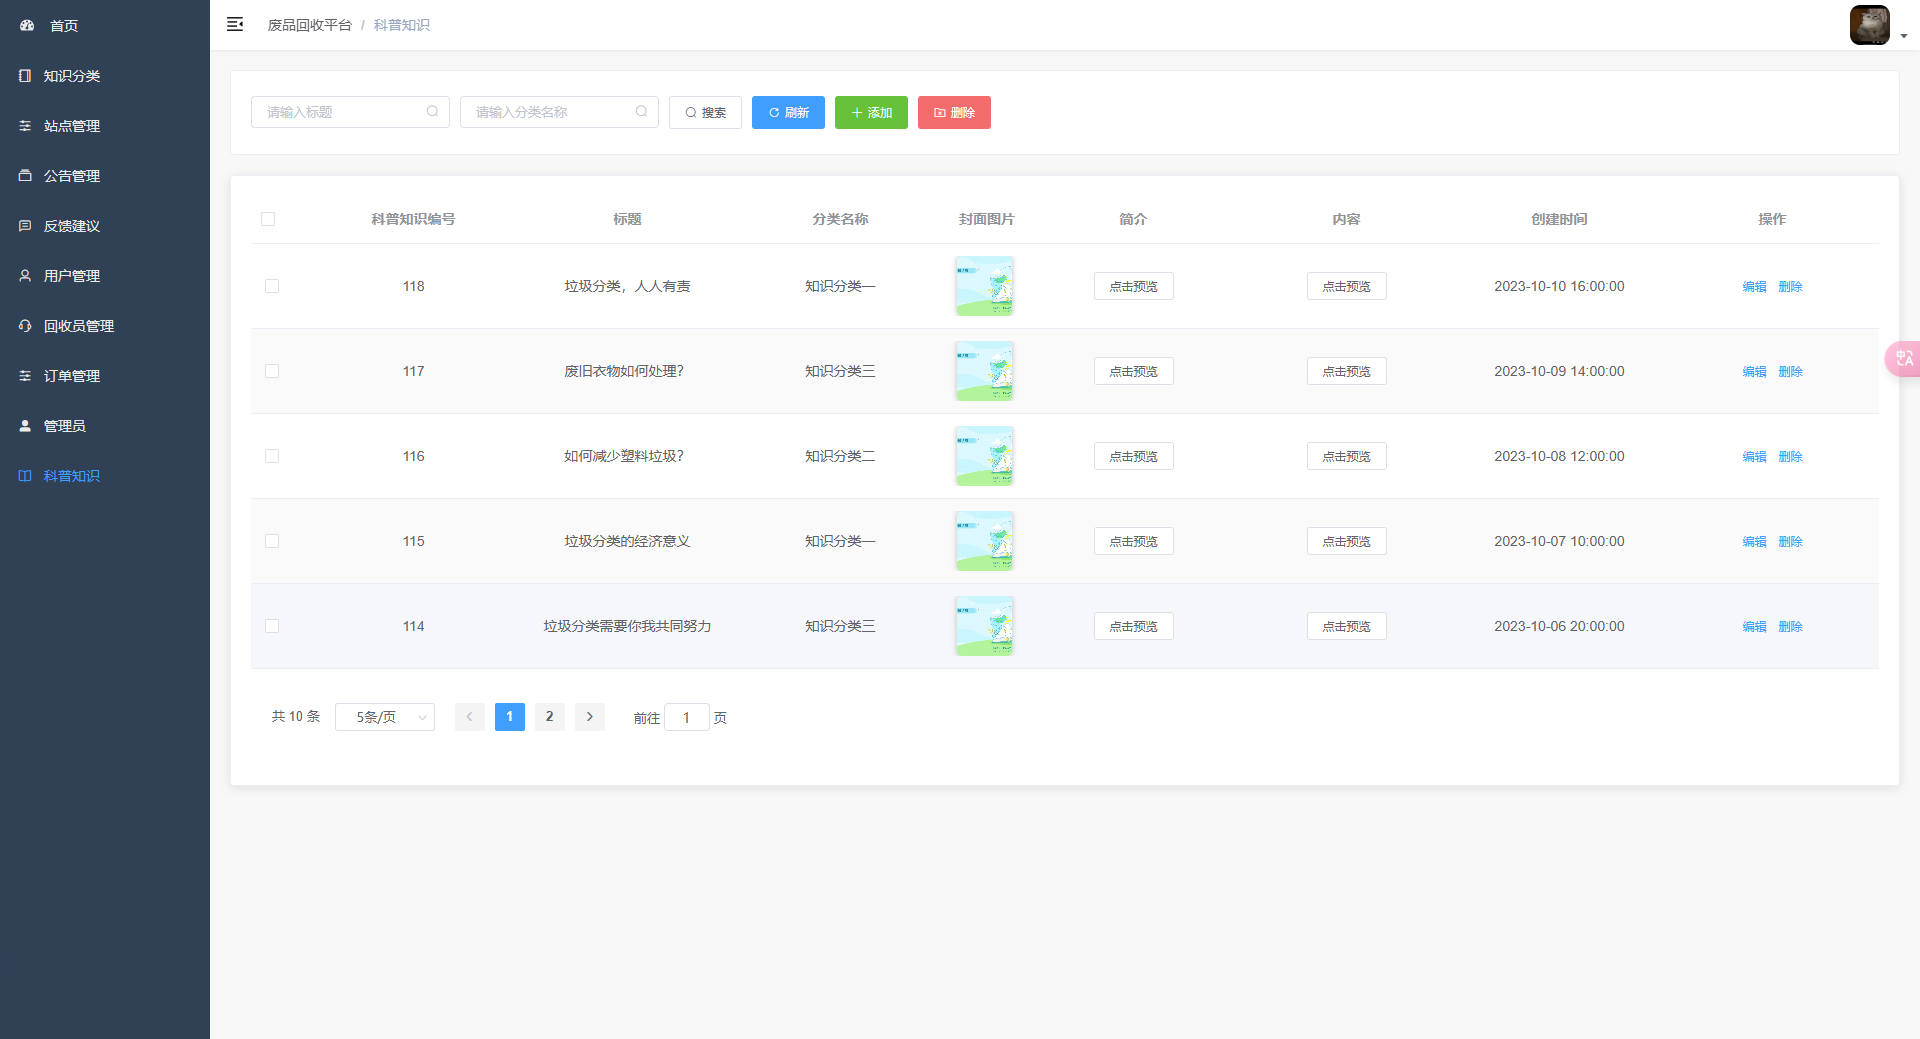Viewport: 1920px width, 1039px height.
Task: Click the book icon beside 知识分类
Action: point(25,76)
